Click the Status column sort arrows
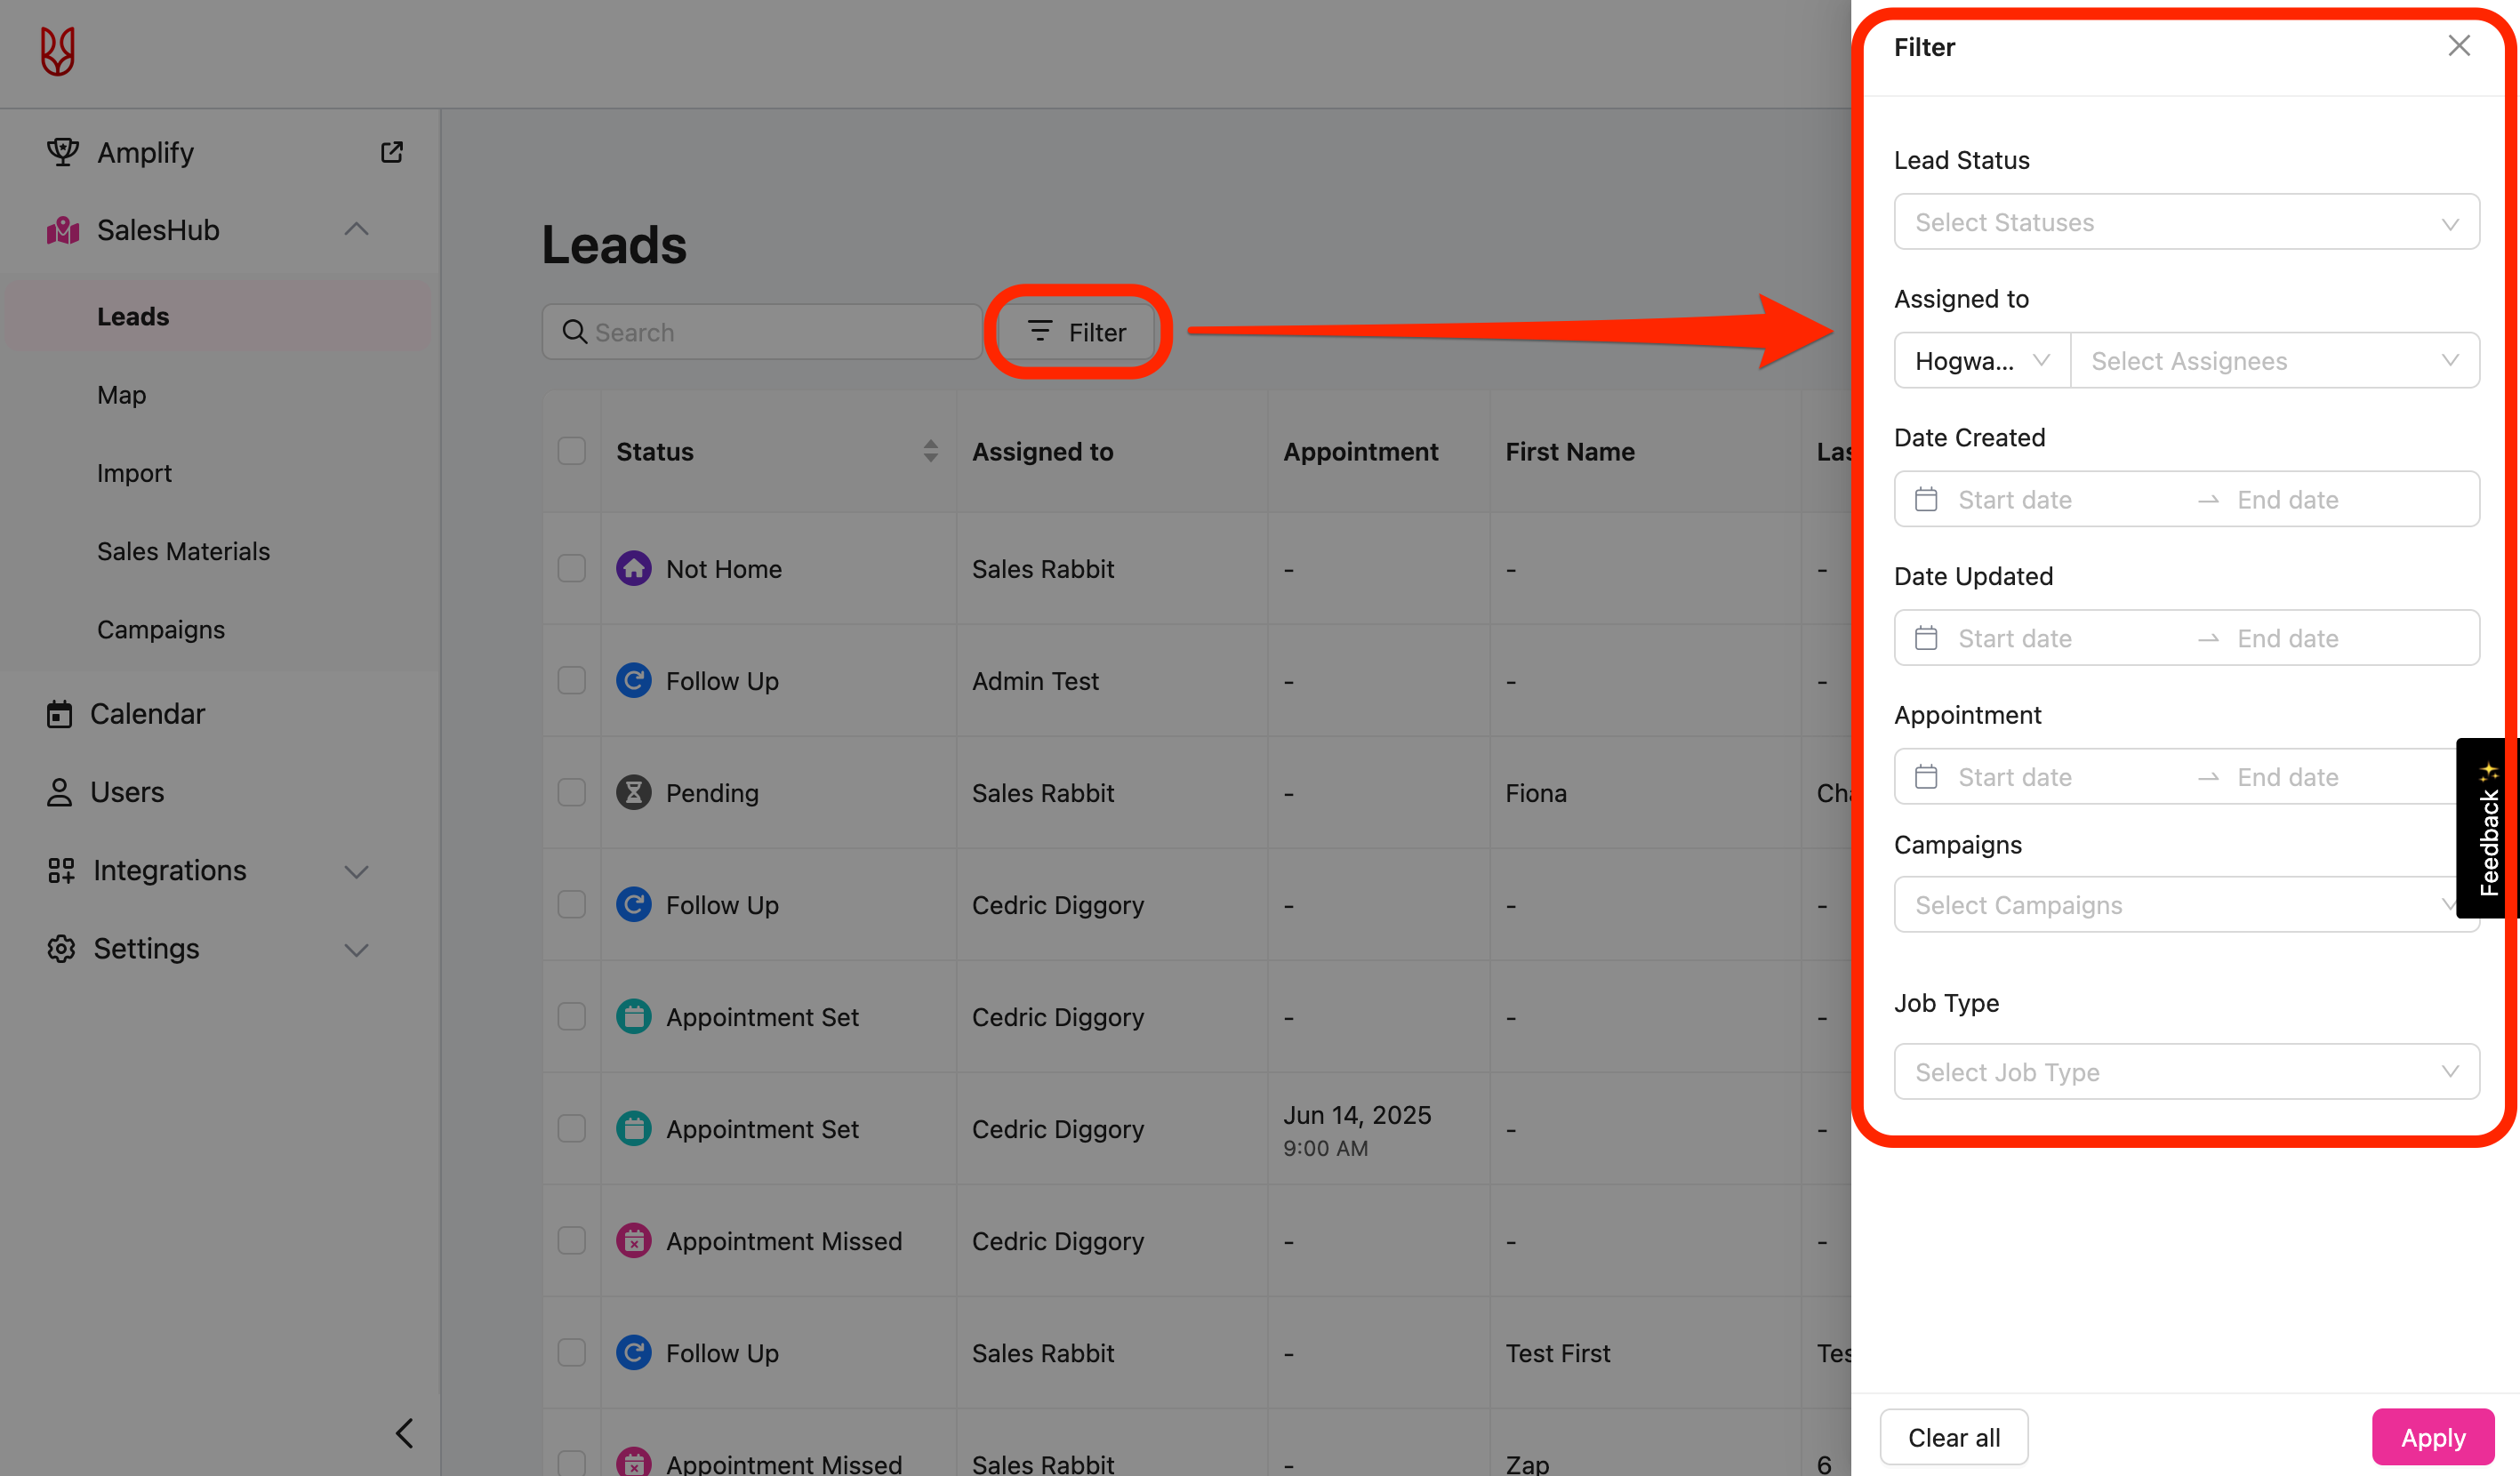The image size is (2520, 1476). pos(930,451)
